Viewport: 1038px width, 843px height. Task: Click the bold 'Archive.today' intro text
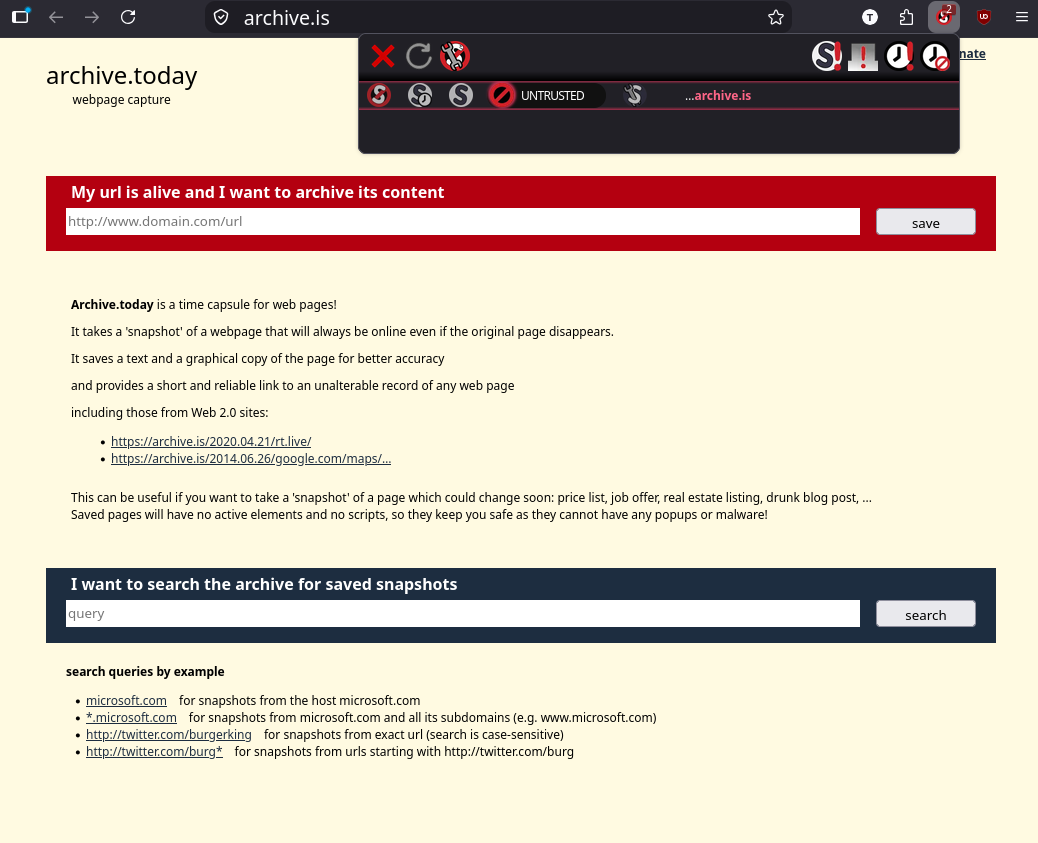tap(112, 305)
